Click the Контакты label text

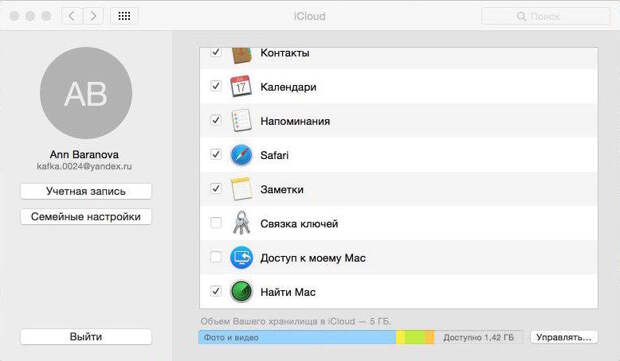[285, 53]
